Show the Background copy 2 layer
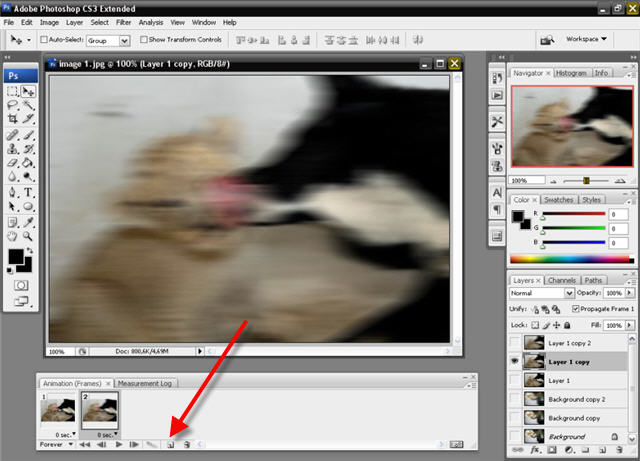Image resolution: width=640 pixels, height=461 pixels. point(515,399)
